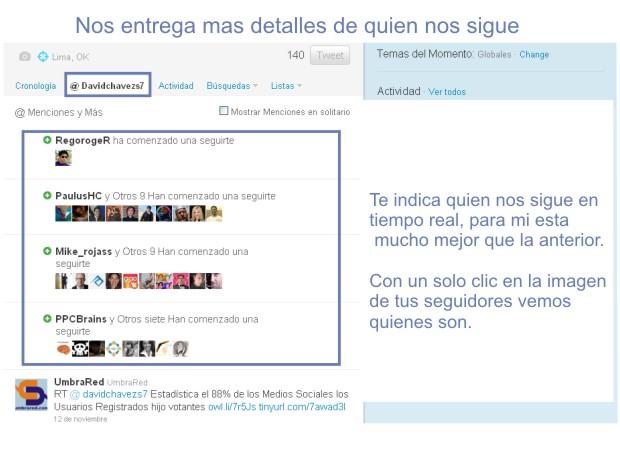620x467 pixels.
Task: Click the location crosshair icon
Action: click(x=43, y=57)
